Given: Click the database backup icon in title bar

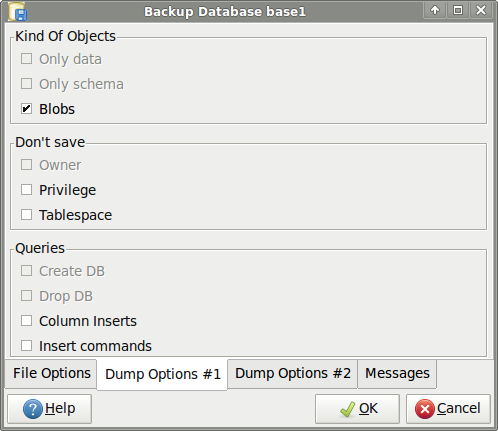Looking at the screenshot, I should (17, 12).
